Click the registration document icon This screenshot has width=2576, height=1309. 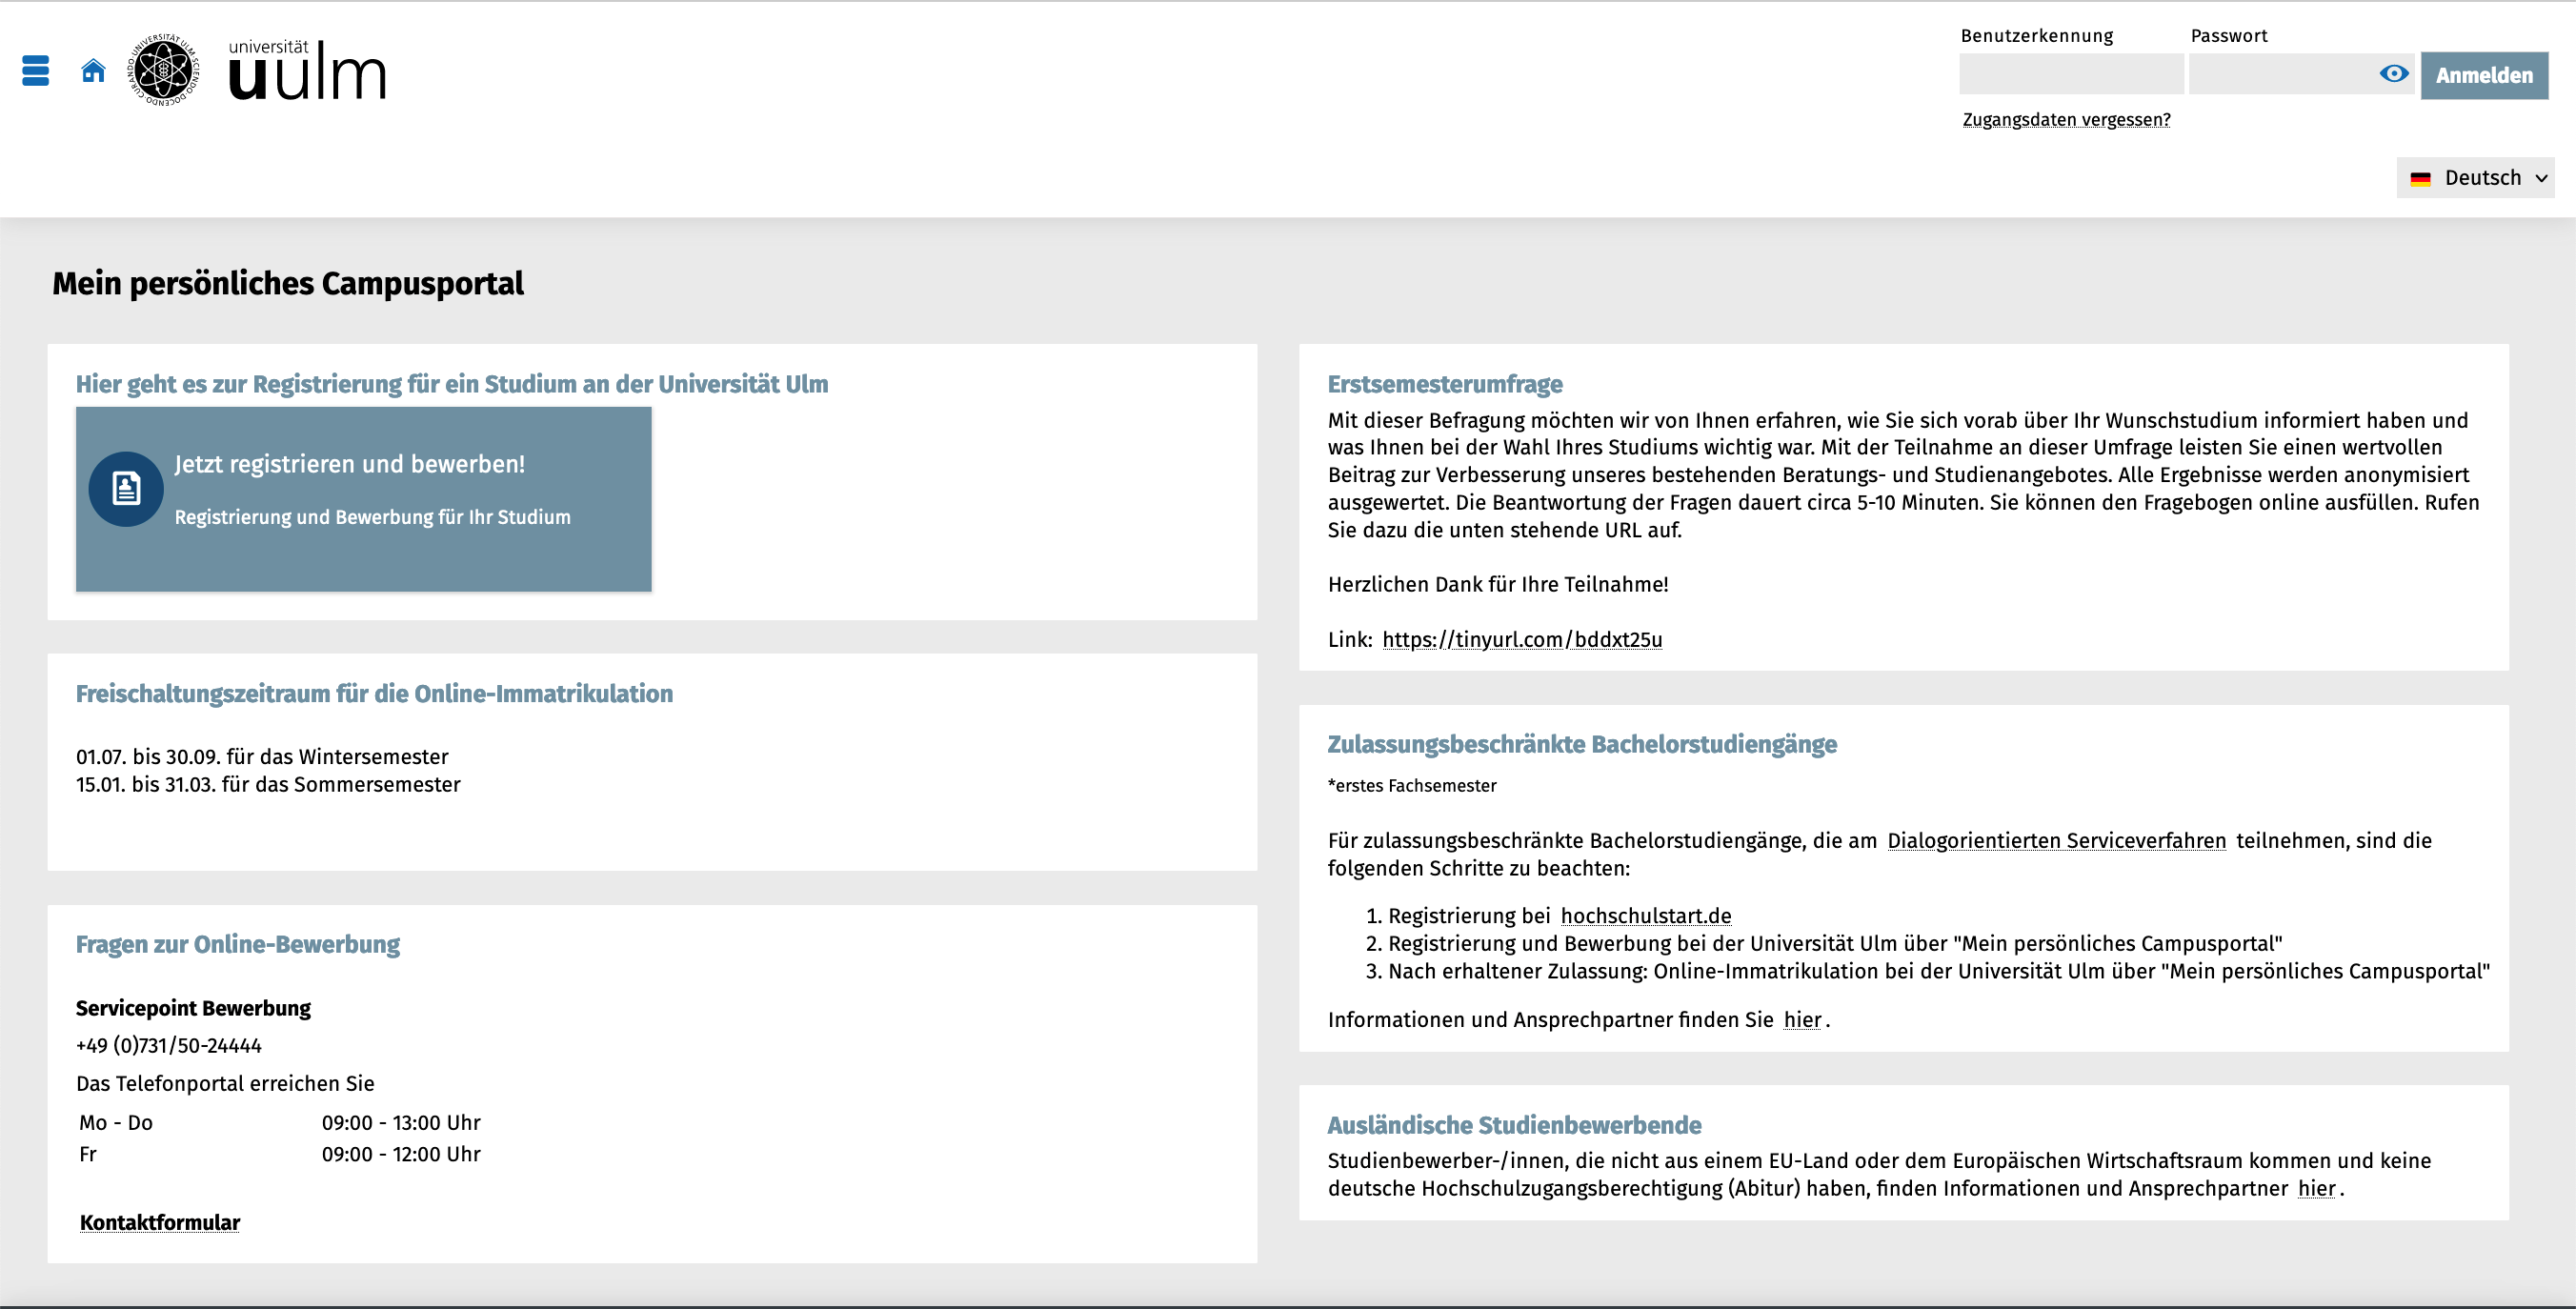(x=126, y=489)
